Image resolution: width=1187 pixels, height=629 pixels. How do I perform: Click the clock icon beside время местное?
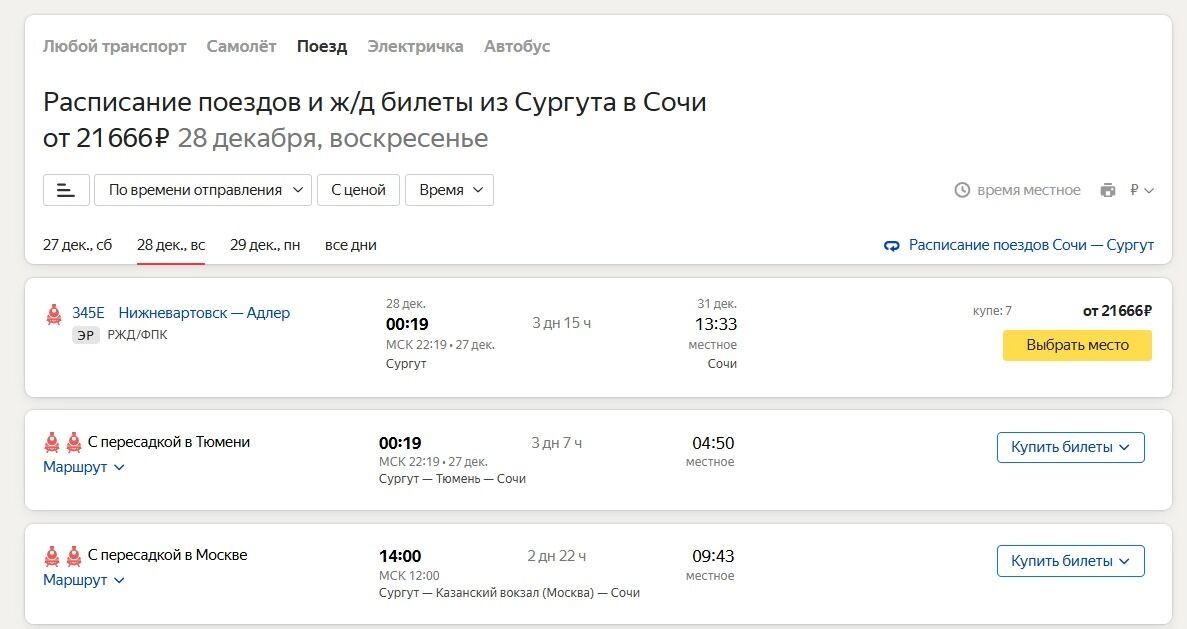[962, 190]
